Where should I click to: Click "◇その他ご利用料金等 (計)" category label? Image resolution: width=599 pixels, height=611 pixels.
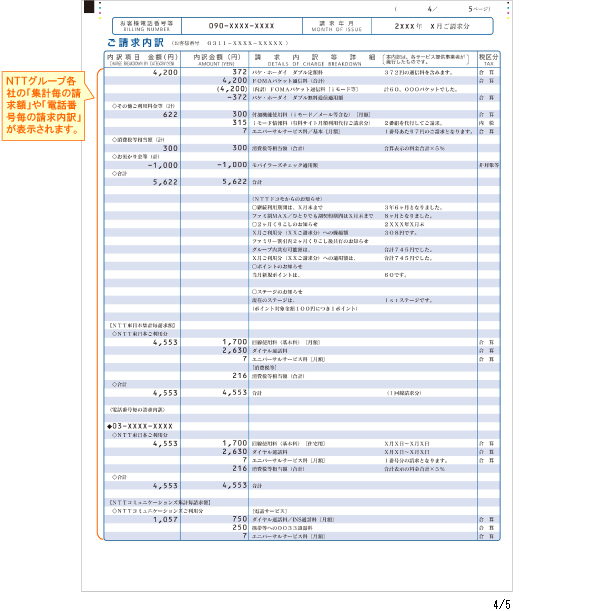point(143,106)
